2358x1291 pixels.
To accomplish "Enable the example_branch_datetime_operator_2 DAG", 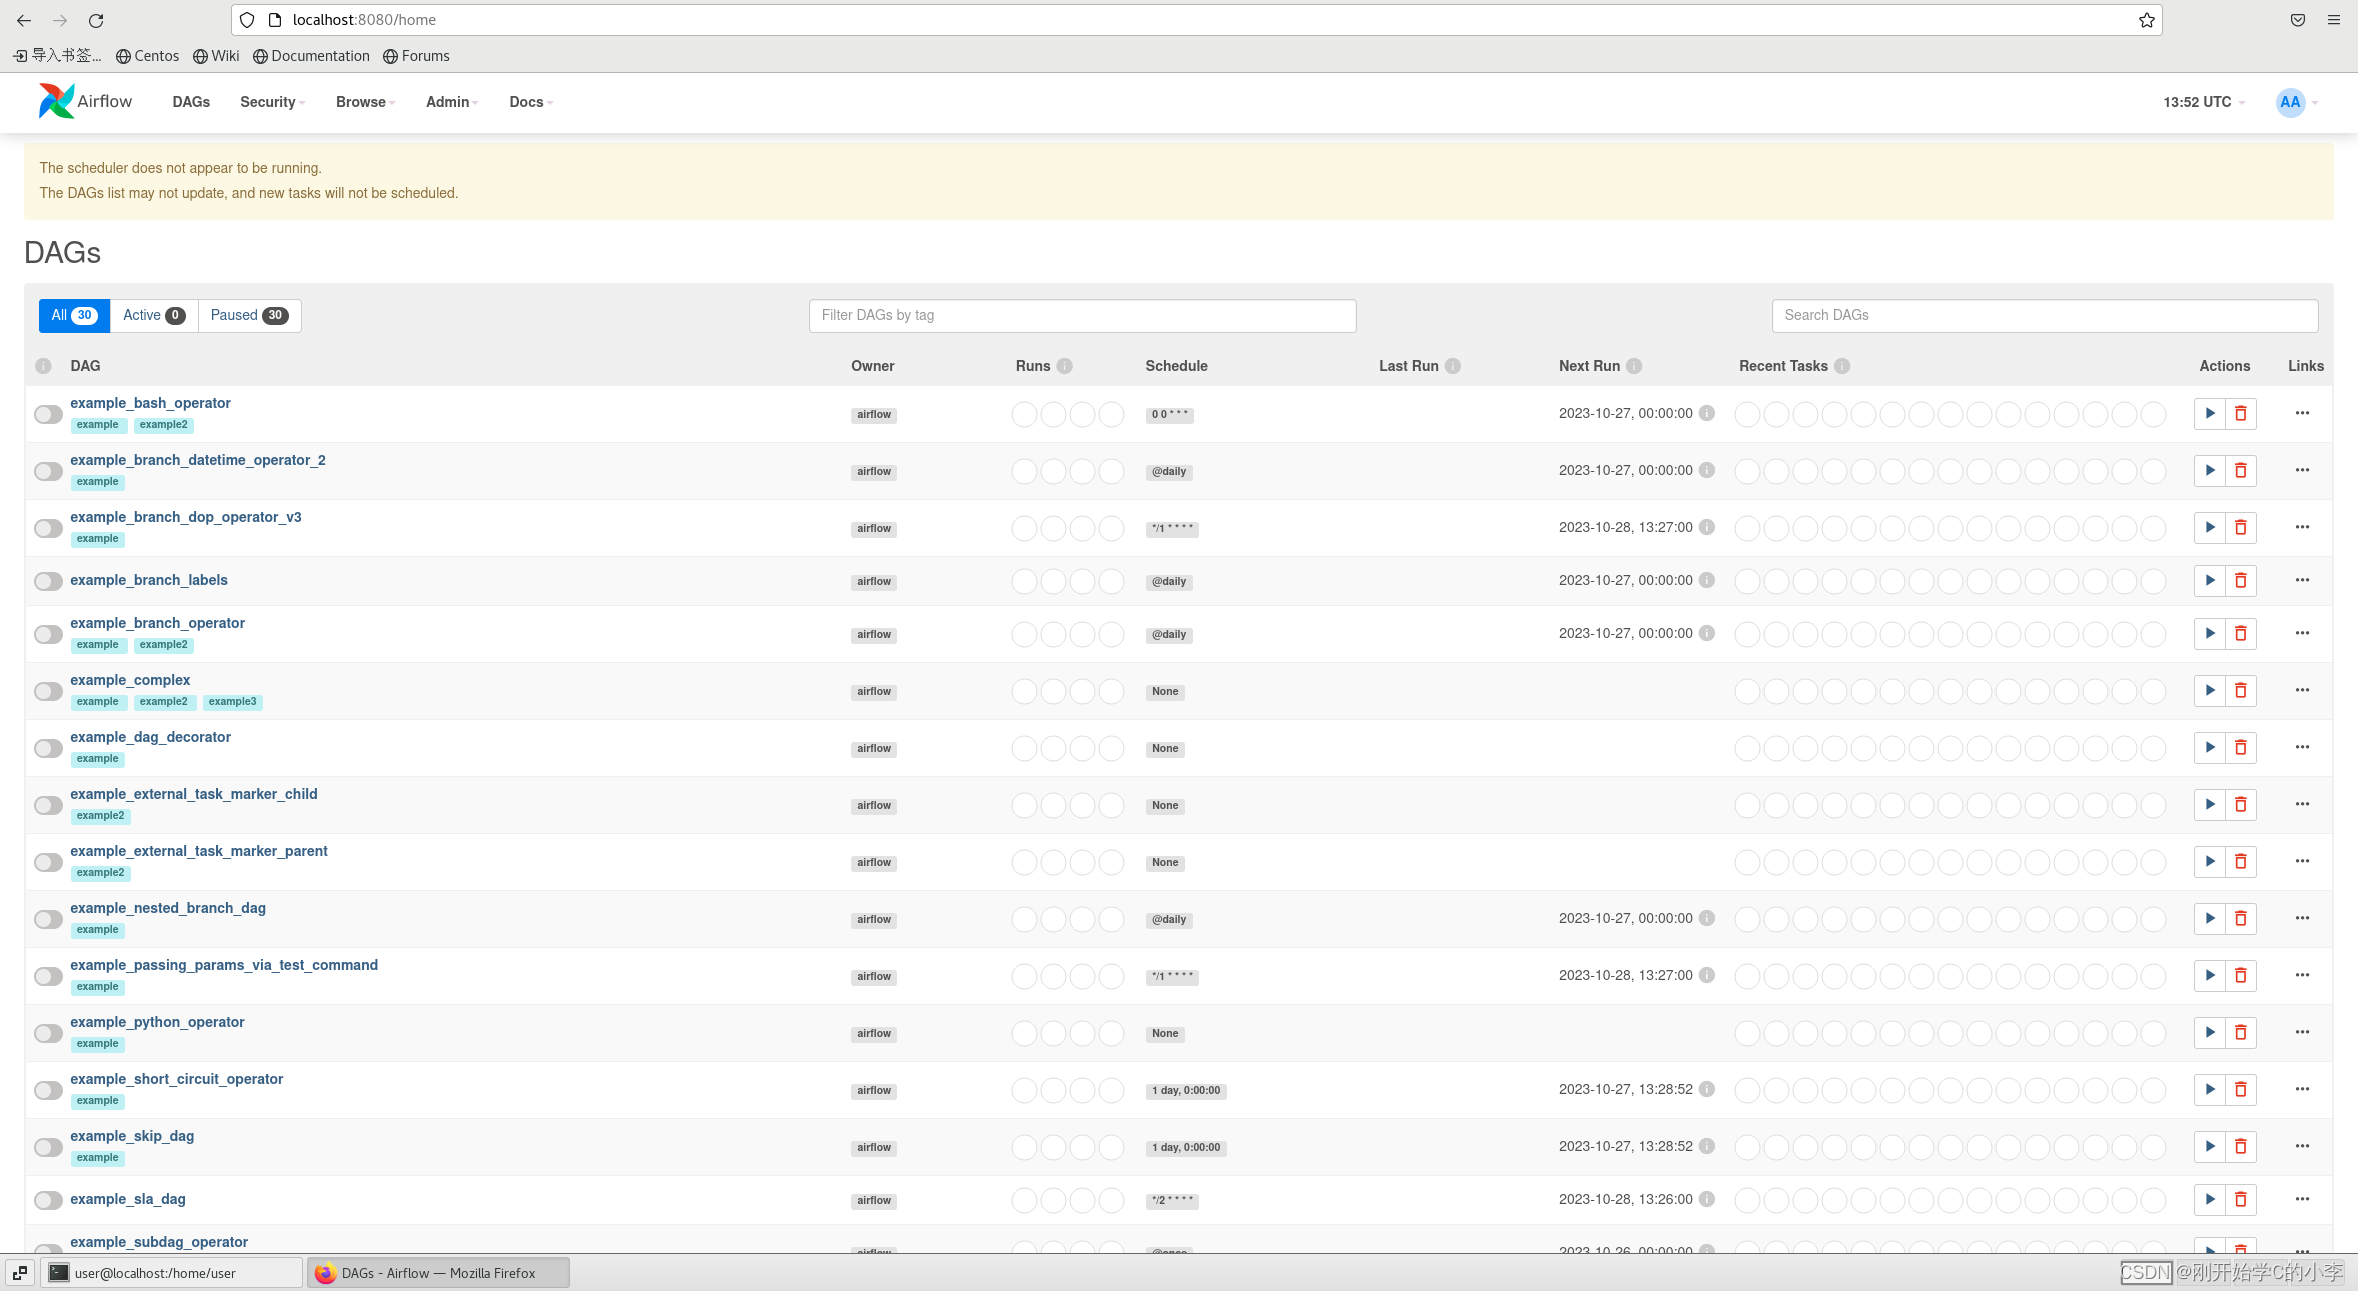I will tap(47, 470).
